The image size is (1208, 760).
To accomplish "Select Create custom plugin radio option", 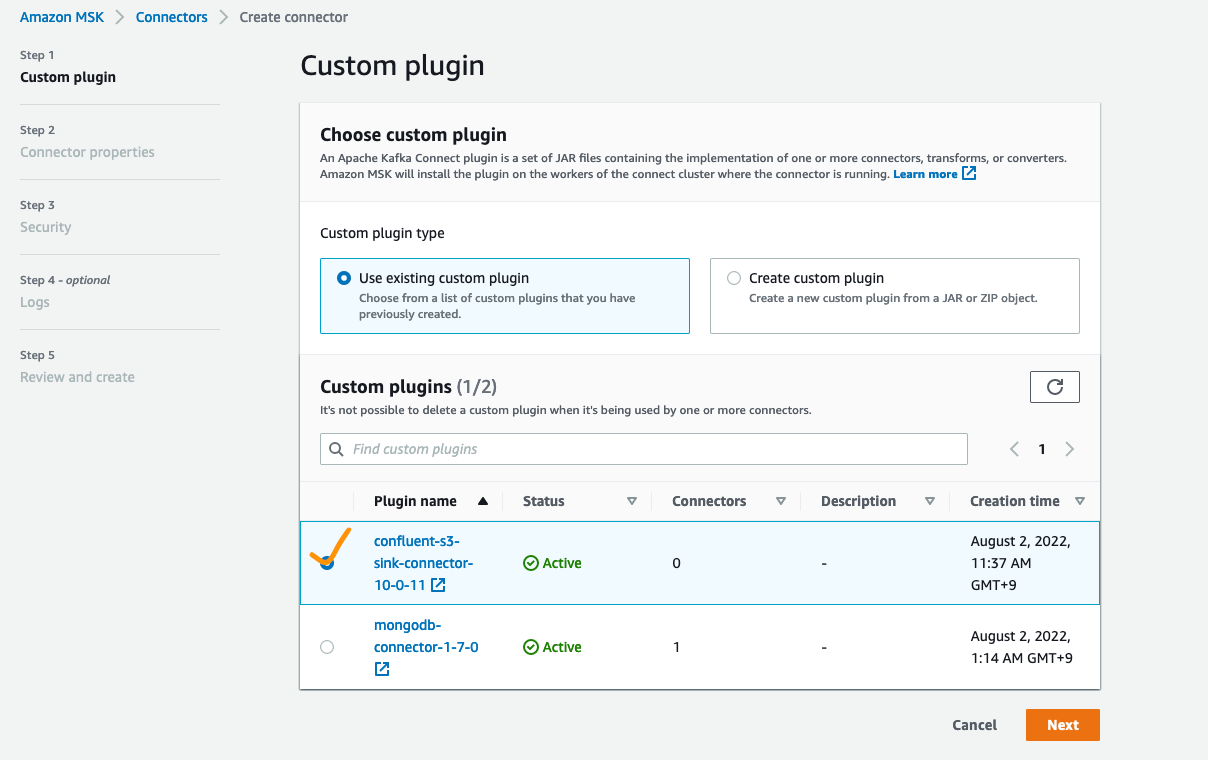I will (x=734, y=278).
